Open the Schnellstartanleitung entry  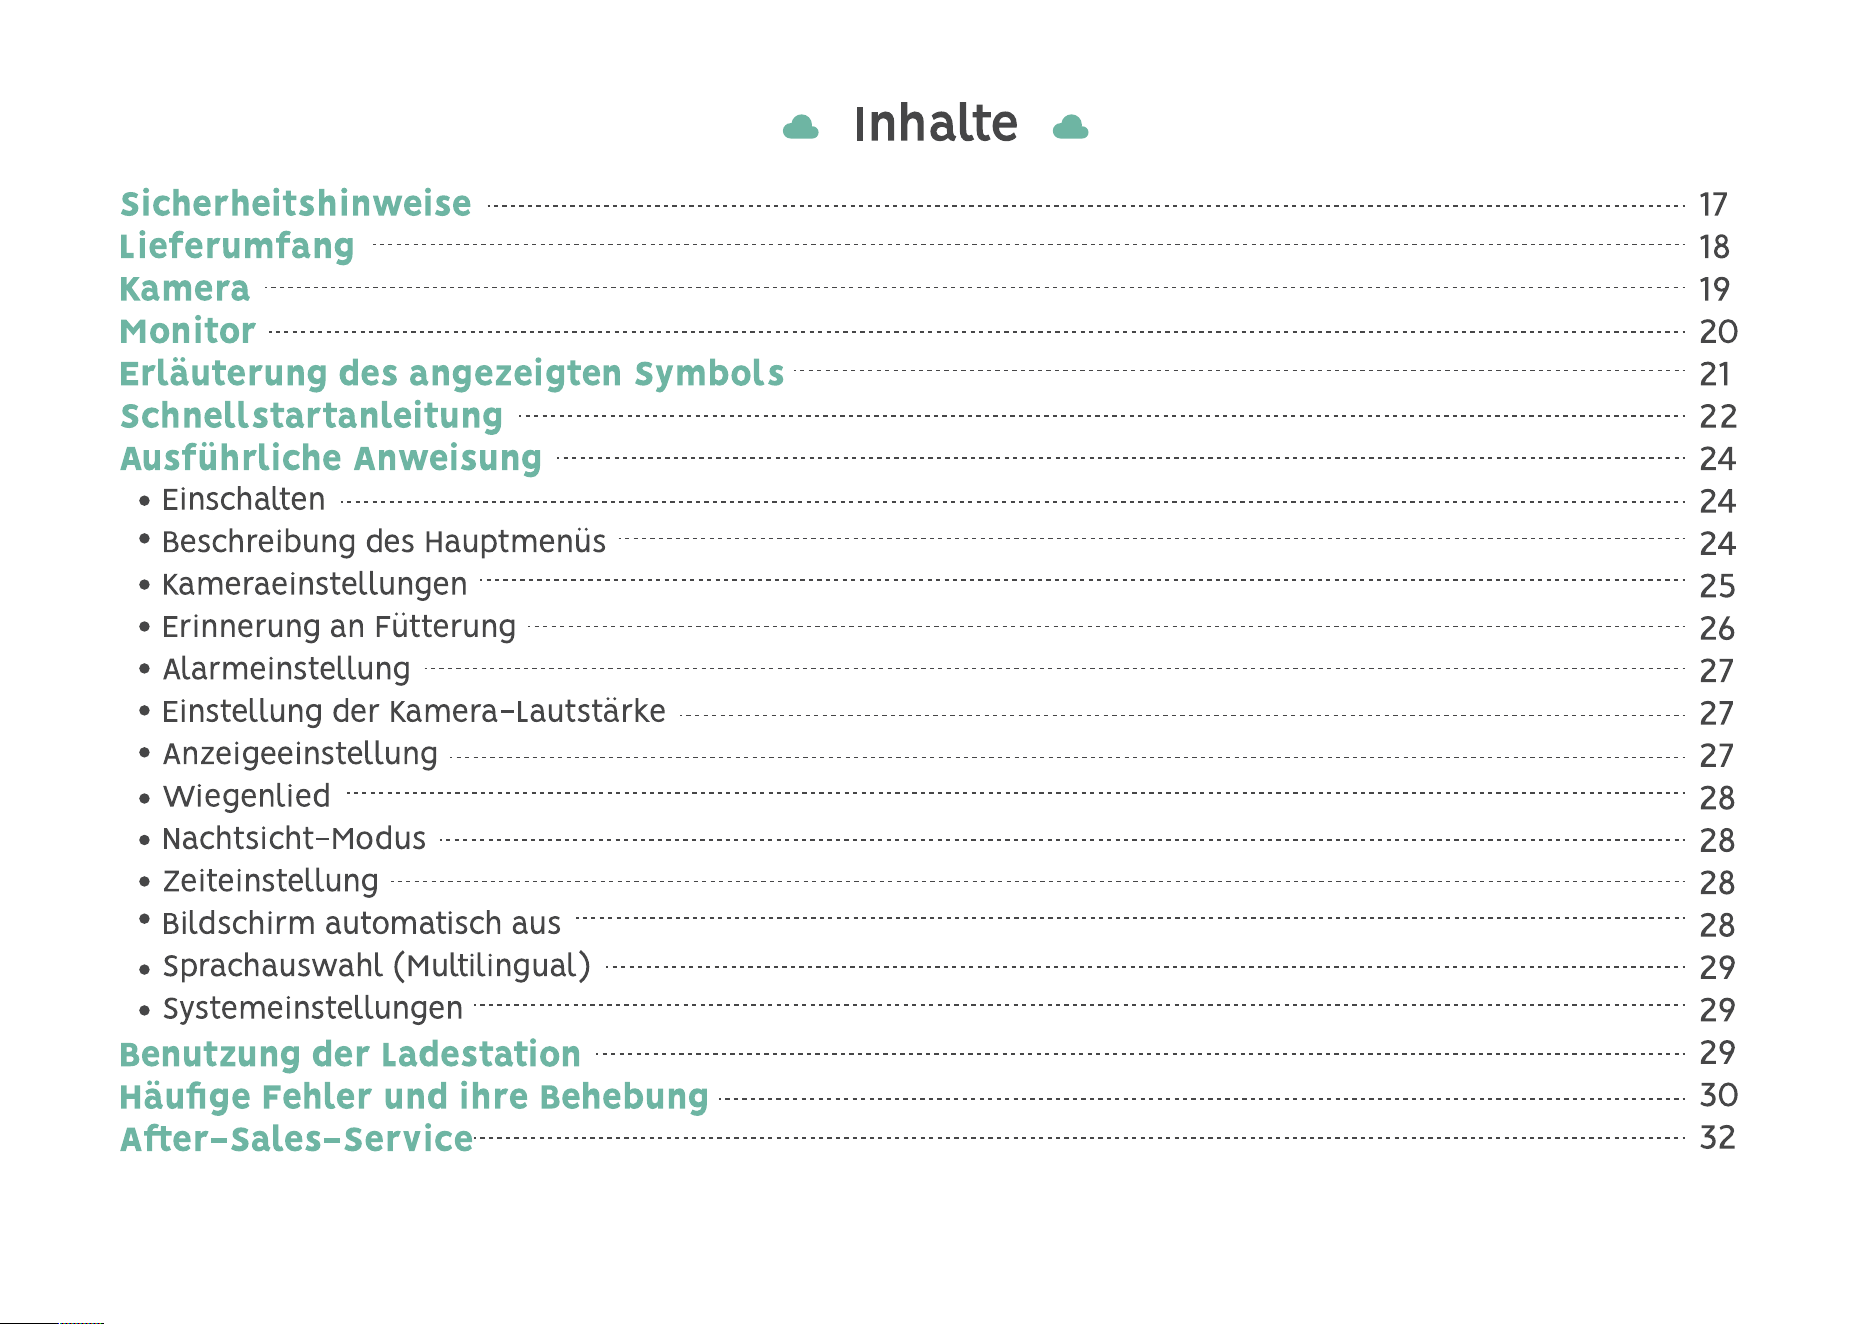click(x=312, y=416)
